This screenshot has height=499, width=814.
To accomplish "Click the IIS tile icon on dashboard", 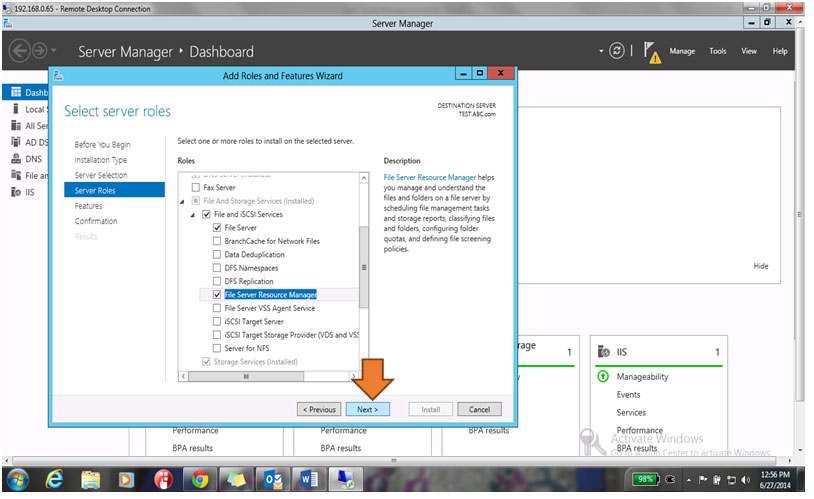I will [x=603, y=352].
